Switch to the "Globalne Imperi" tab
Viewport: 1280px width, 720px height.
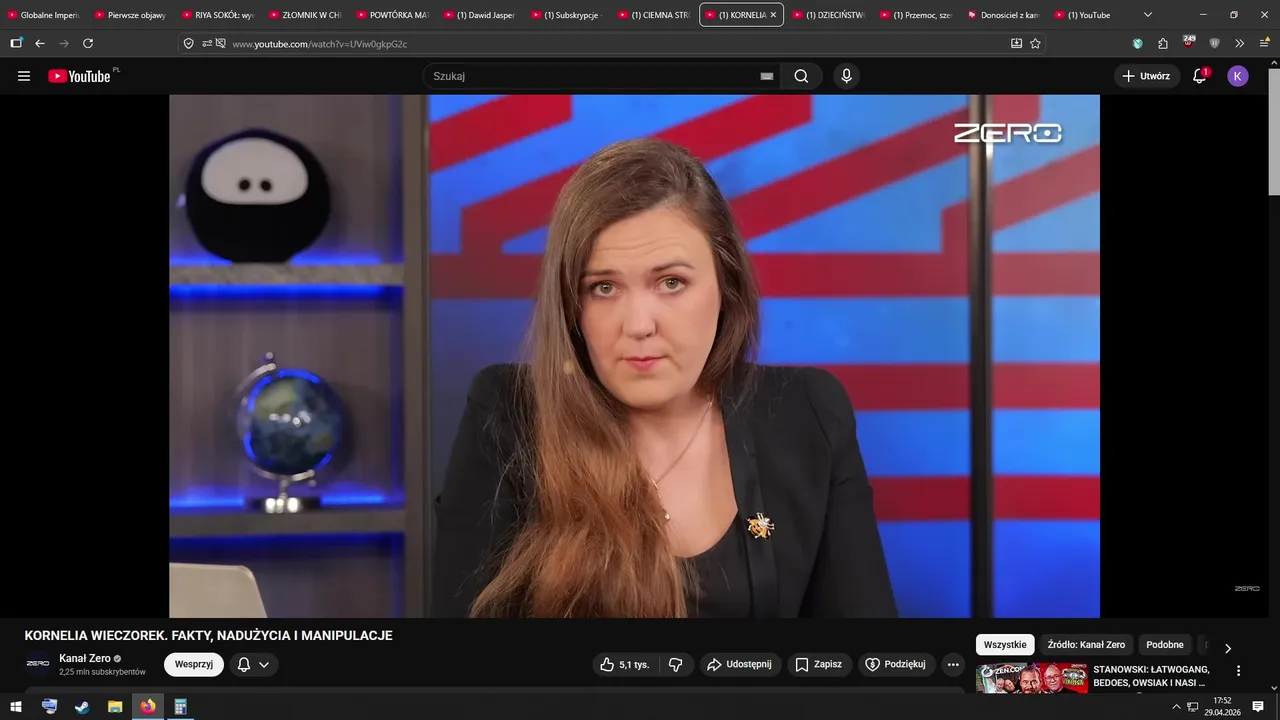(44, 15)
